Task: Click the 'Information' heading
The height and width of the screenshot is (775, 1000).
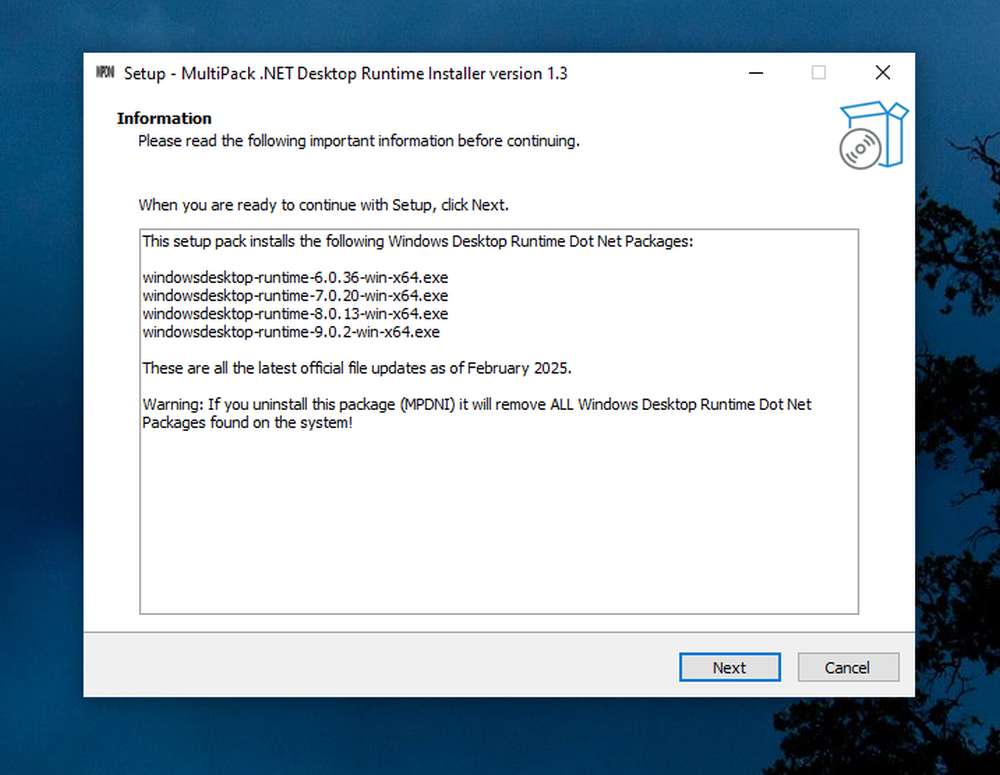Action: [165, 119]
